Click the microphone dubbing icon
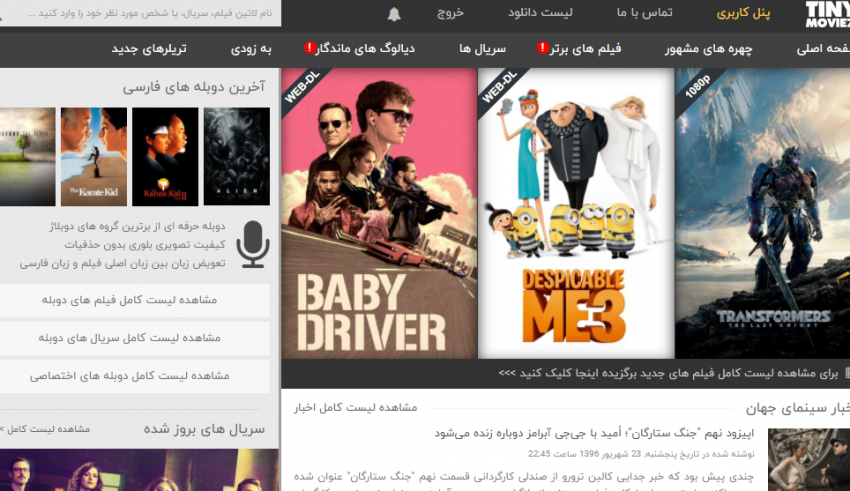Screen dimensions: 850x491 pyautogui.click(x=253, y=244)
